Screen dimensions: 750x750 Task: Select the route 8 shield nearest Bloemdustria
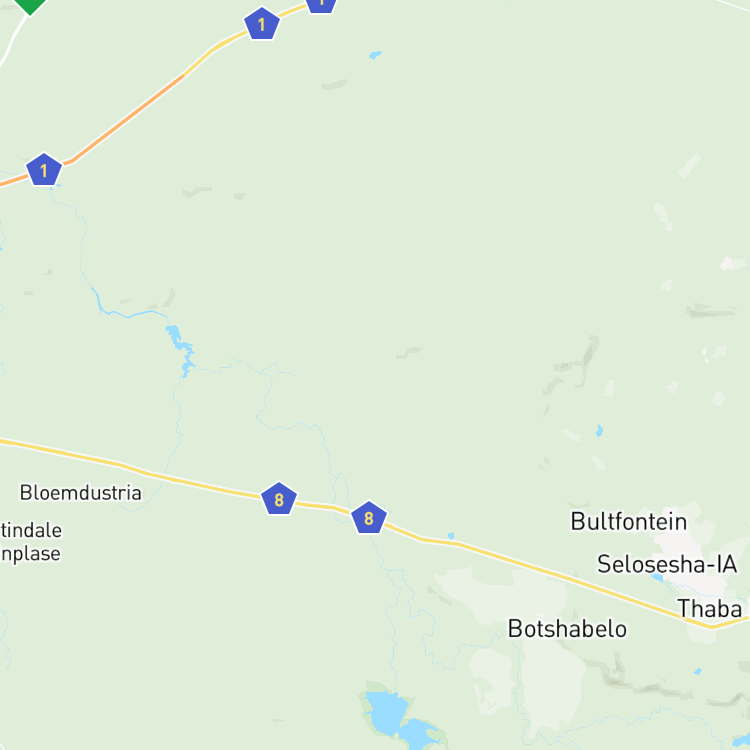click(x=279, y=499)
